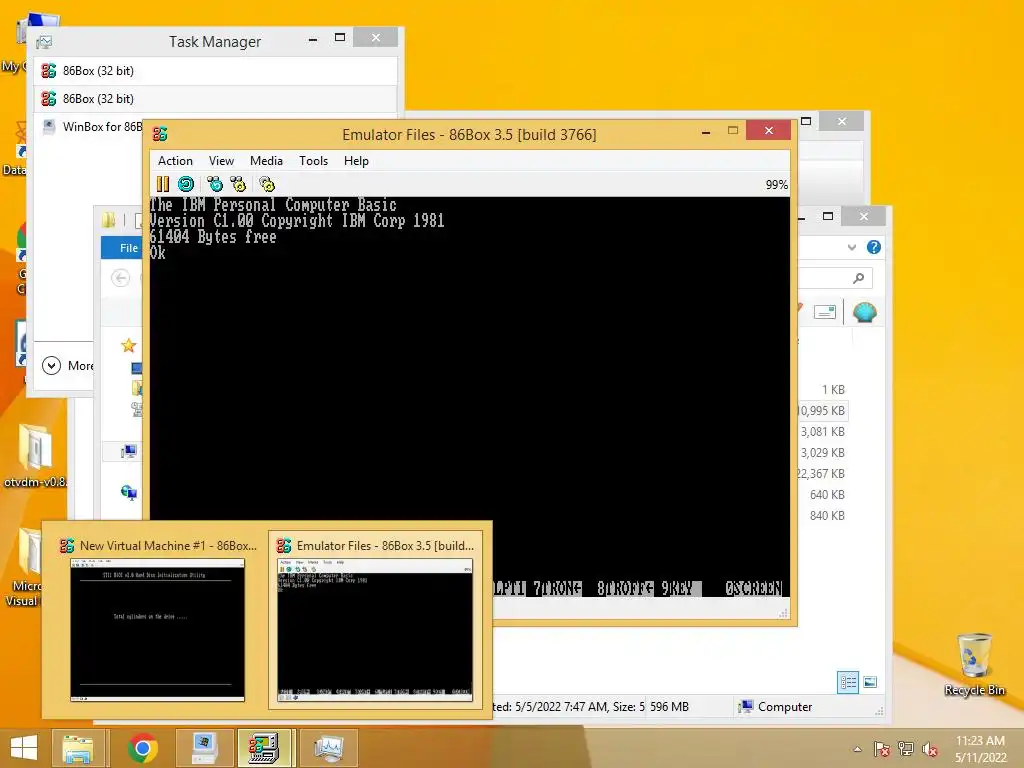The width and height of the screenshot is (1024, 768).
Task: Click the muted volume tray icon
Action: click(929, 749)
